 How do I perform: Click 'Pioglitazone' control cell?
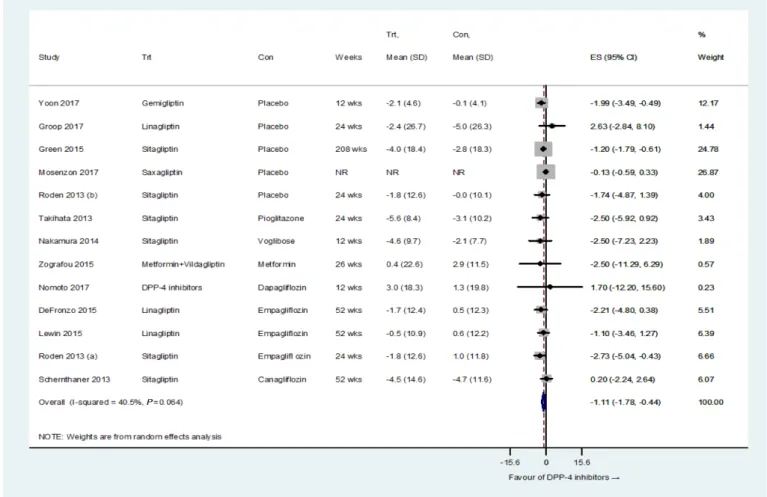pyautogui.click(x=281, y=218)
